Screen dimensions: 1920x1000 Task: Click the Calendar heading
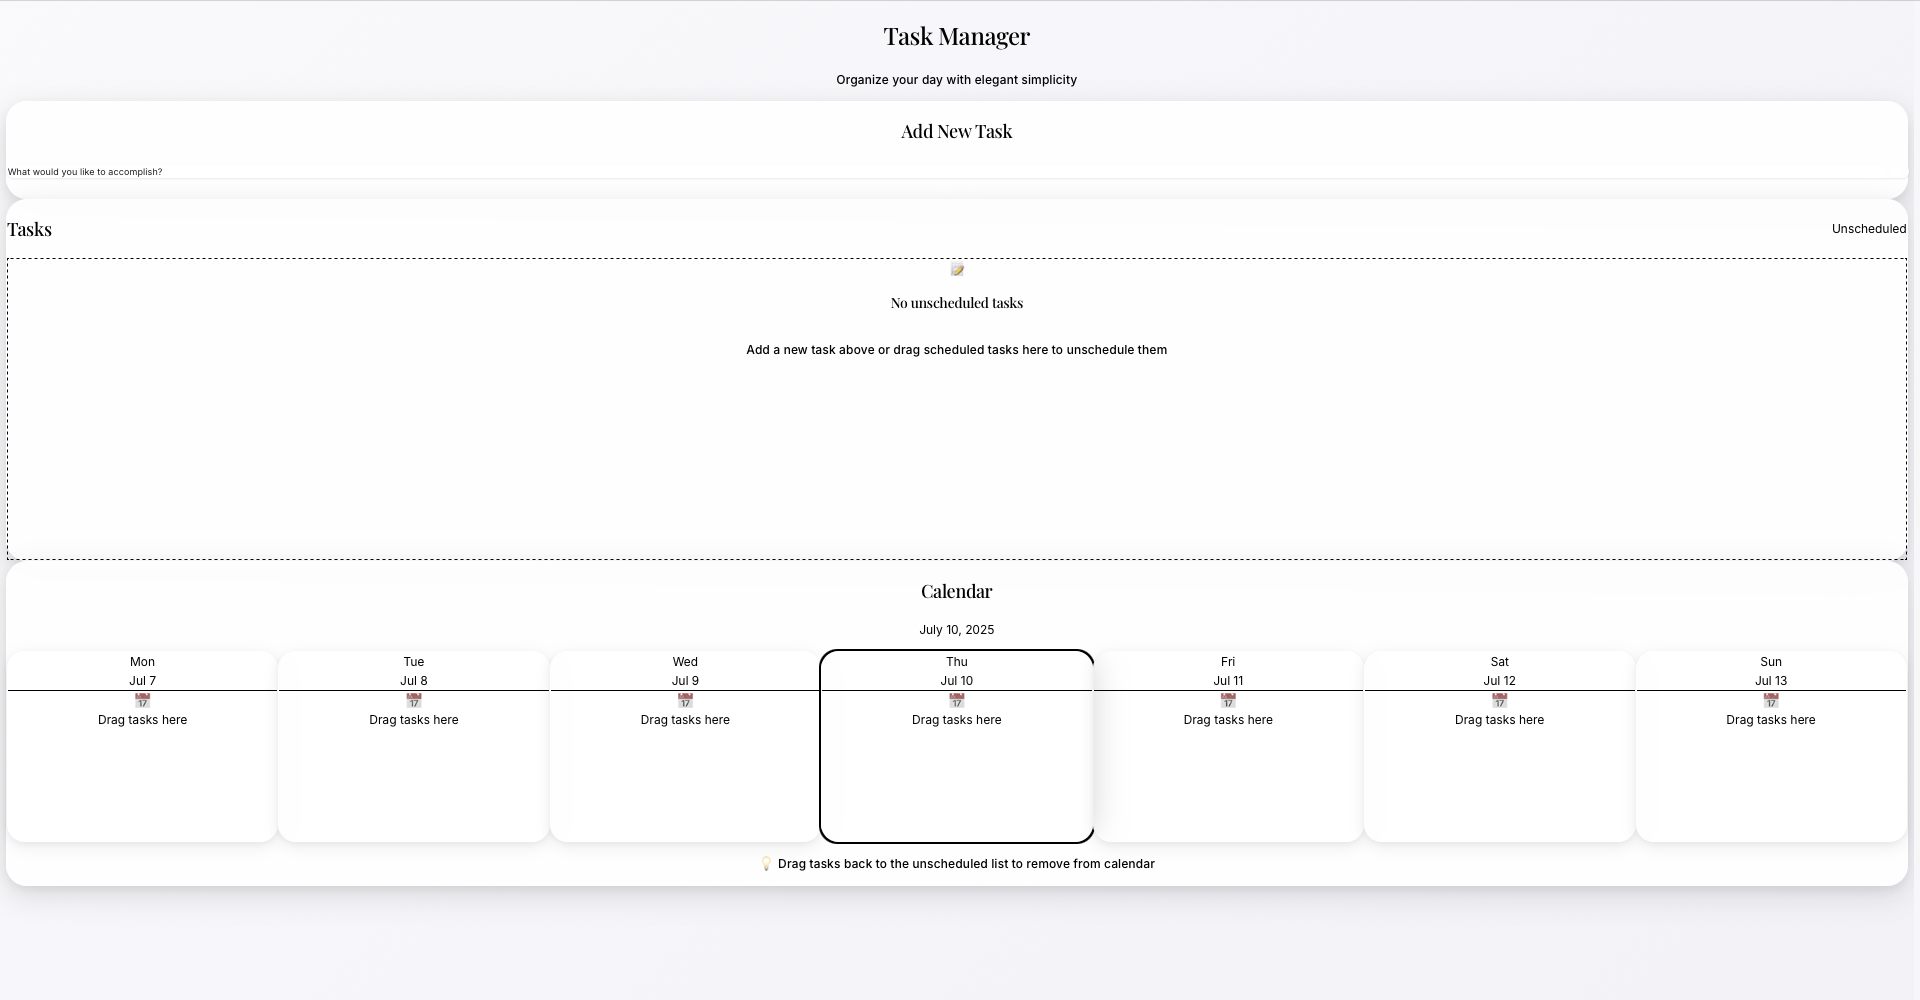(x=957, y=591)
